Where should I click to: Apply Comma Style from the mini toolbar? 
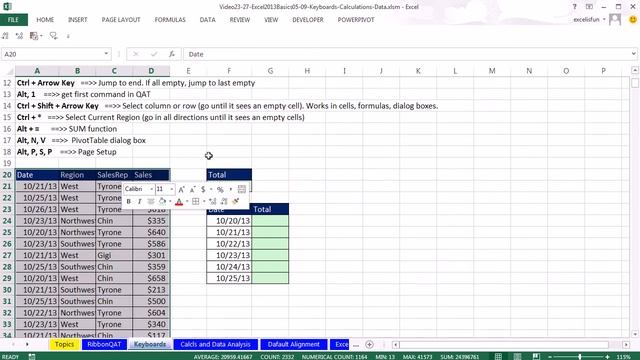click(x=231, y=189)
